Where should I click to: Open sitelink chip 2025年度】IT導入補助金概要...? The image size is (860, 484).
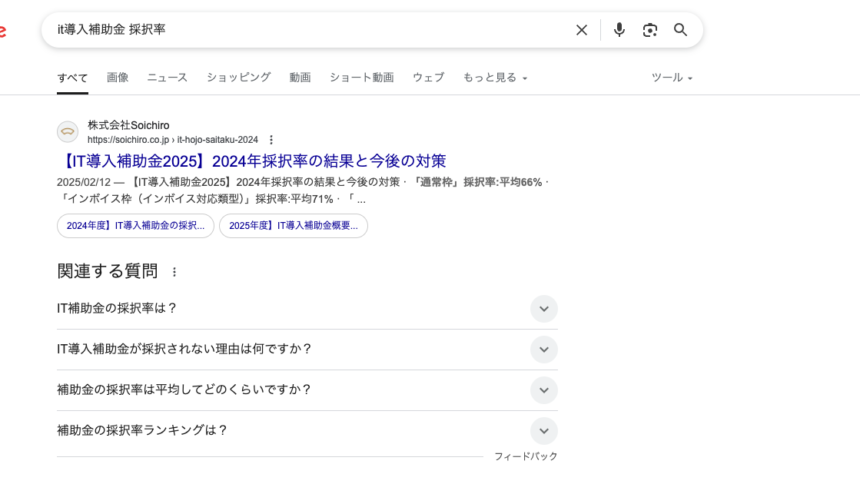click(293, 226)
